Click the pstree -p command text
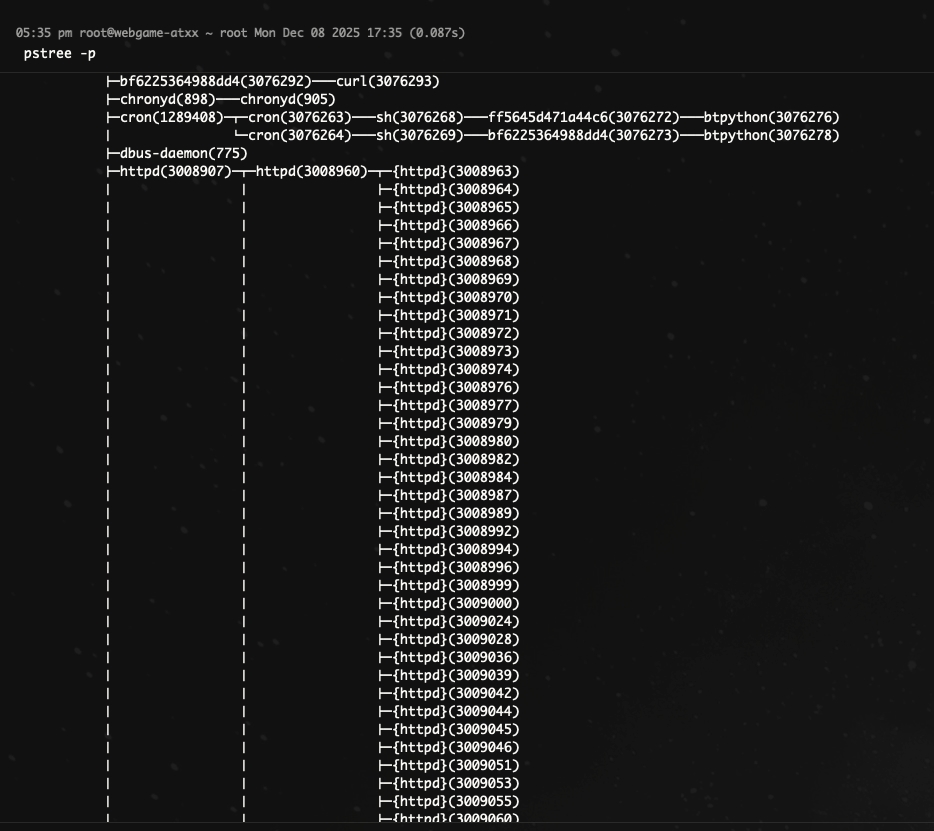934x831 pixels. (x=60, y=53)
